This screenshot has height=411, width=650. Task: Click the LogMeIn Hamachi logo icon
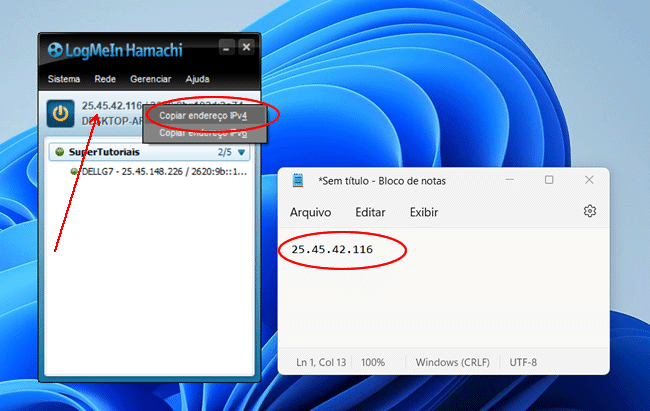point(53,49)
